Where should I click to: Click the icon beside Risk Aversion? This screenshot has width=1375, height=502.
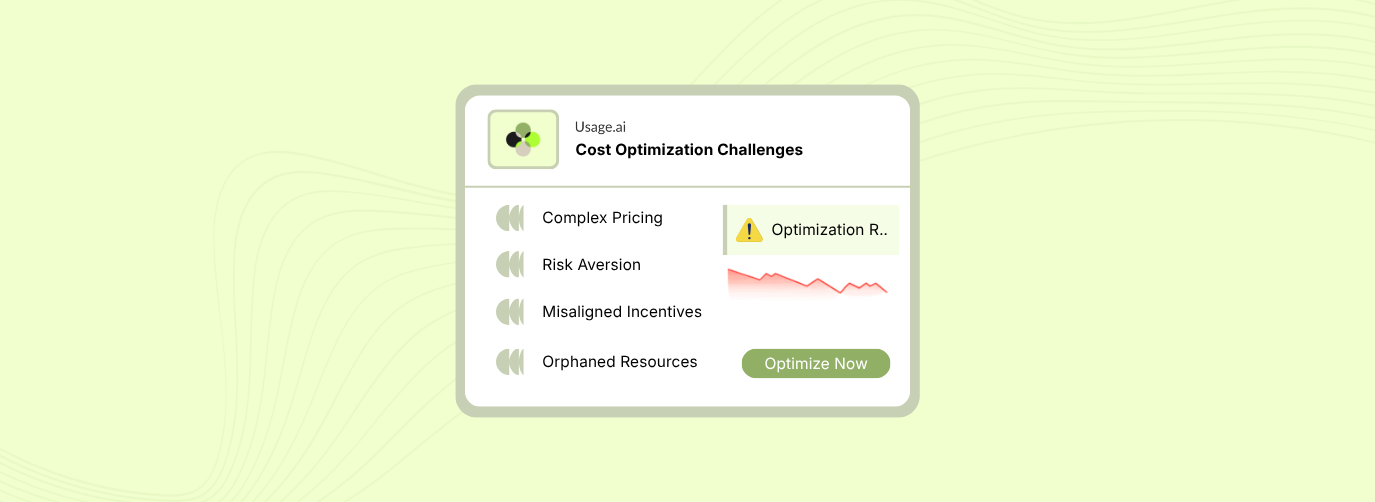pos(510,265)
